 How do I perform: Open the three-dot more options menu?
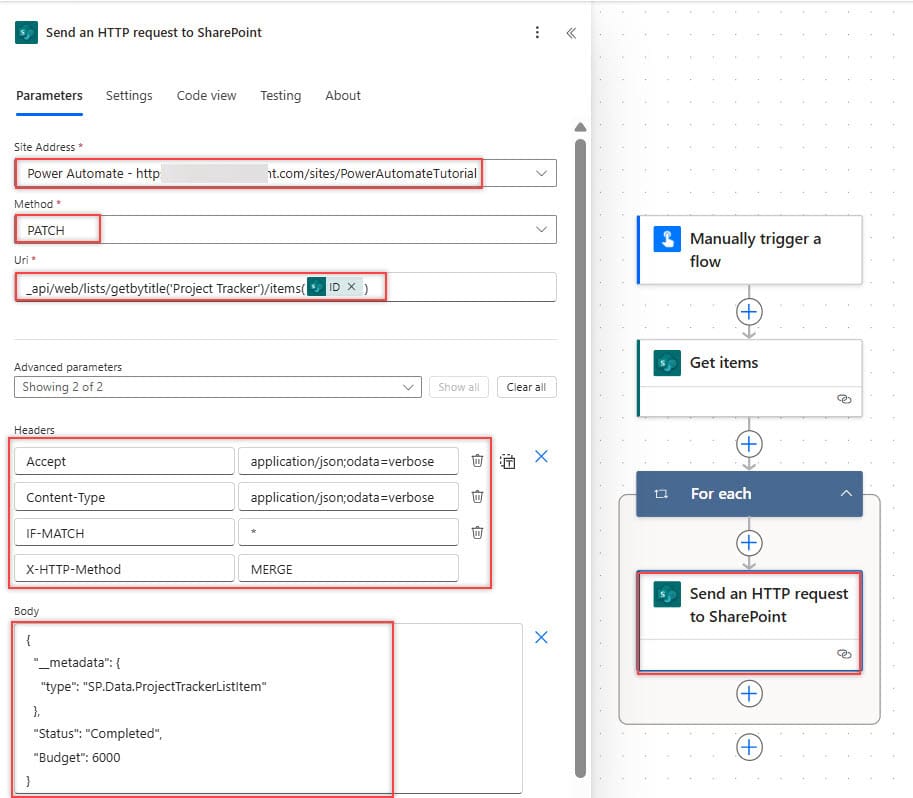pos(537,33)
